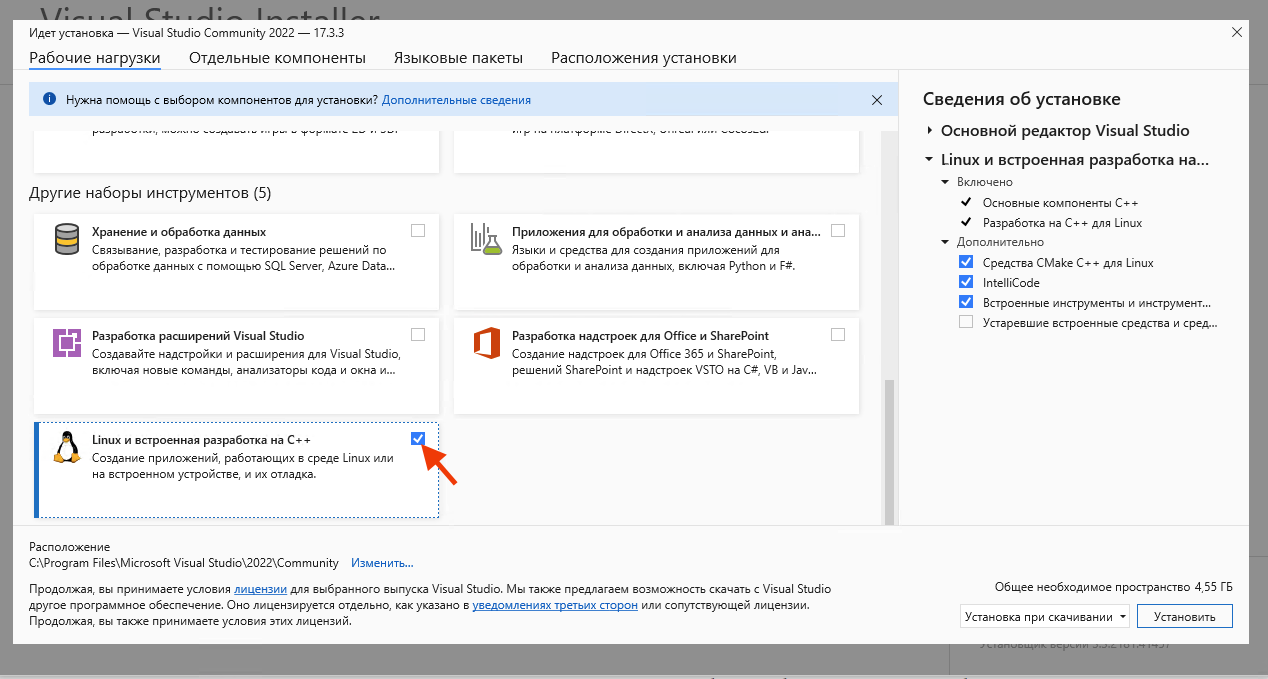This screenshot has height=679, width=1268.
Task: Click the Office logo icon for SharePoint add-ins
Action: coord(486,343)
